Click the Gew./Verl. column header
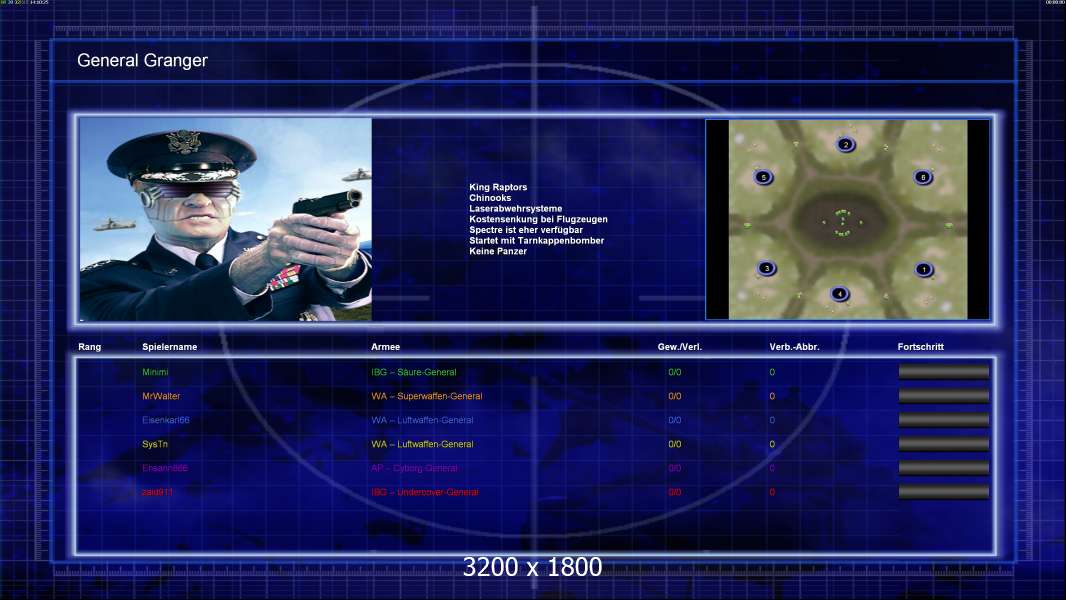Image resolution: width=1066 pixels, height=600 pixels. (679, 347)
